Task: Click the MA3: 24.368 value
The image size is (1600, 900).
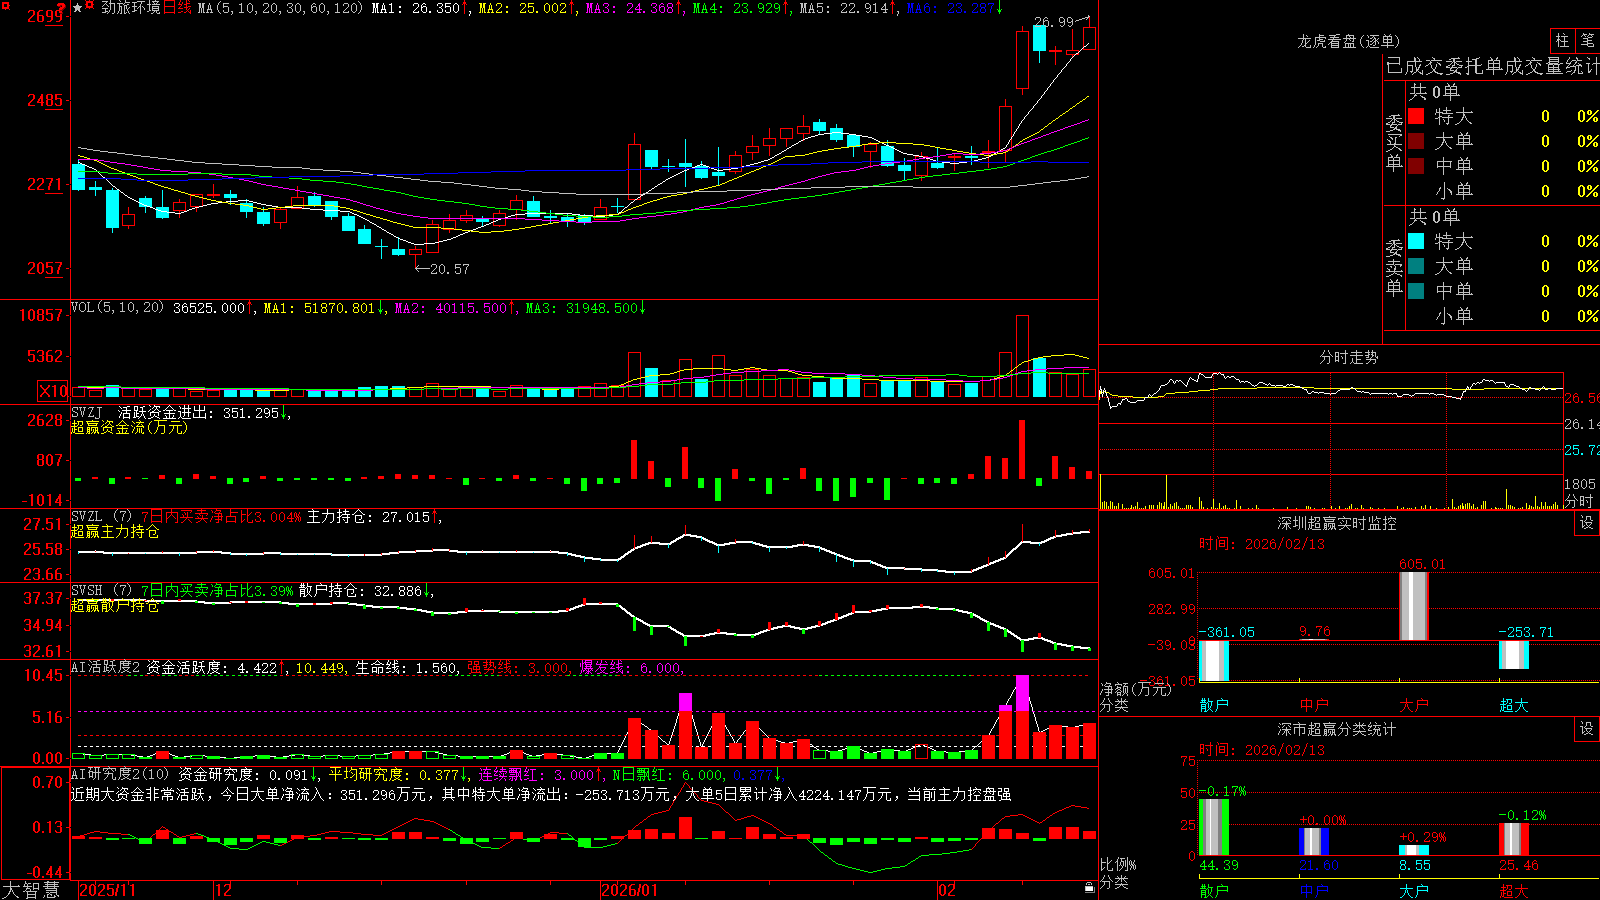Action: tap(630, 8)
